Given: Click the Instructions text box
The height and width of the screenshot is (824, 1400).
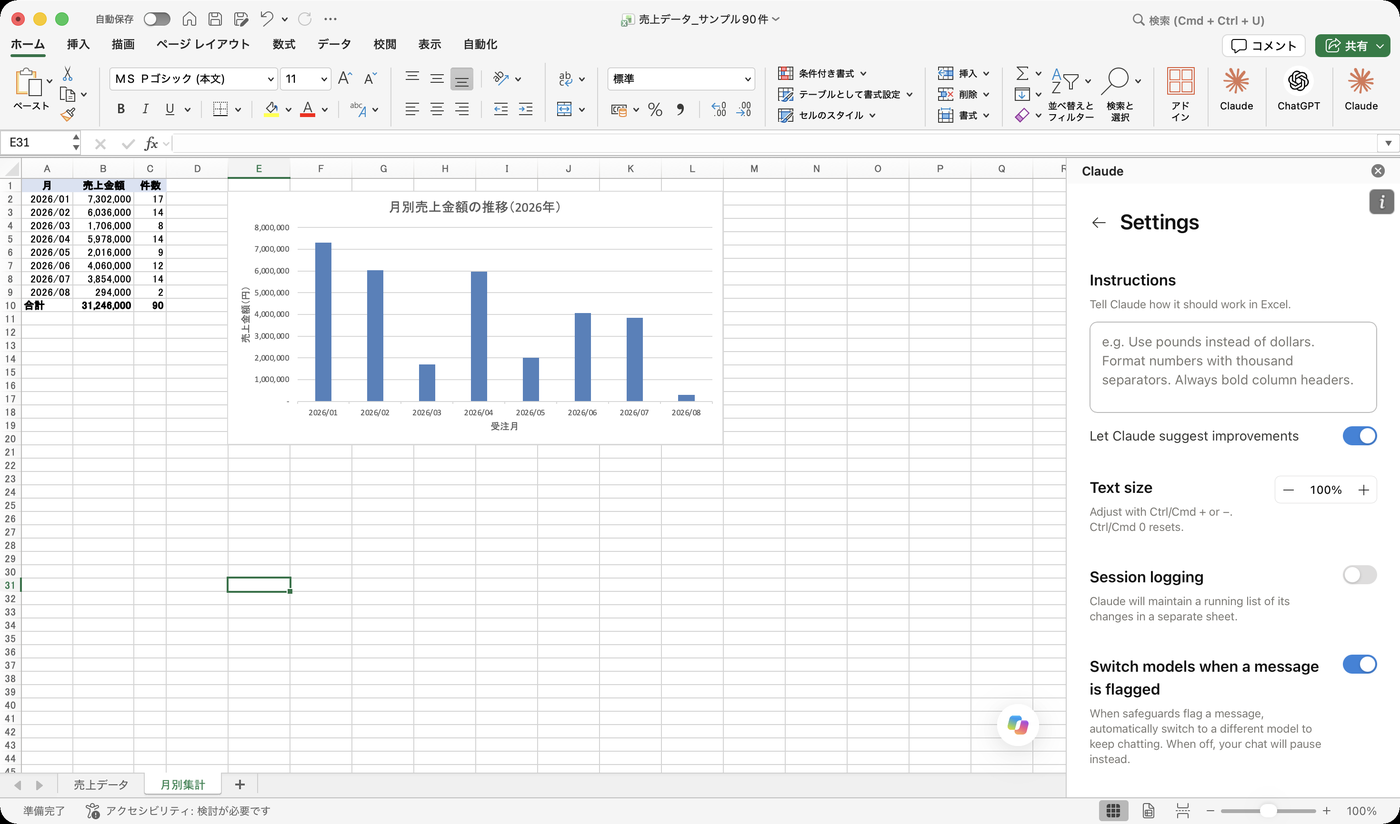Looking at the screenshot, I should [1233, 367].
